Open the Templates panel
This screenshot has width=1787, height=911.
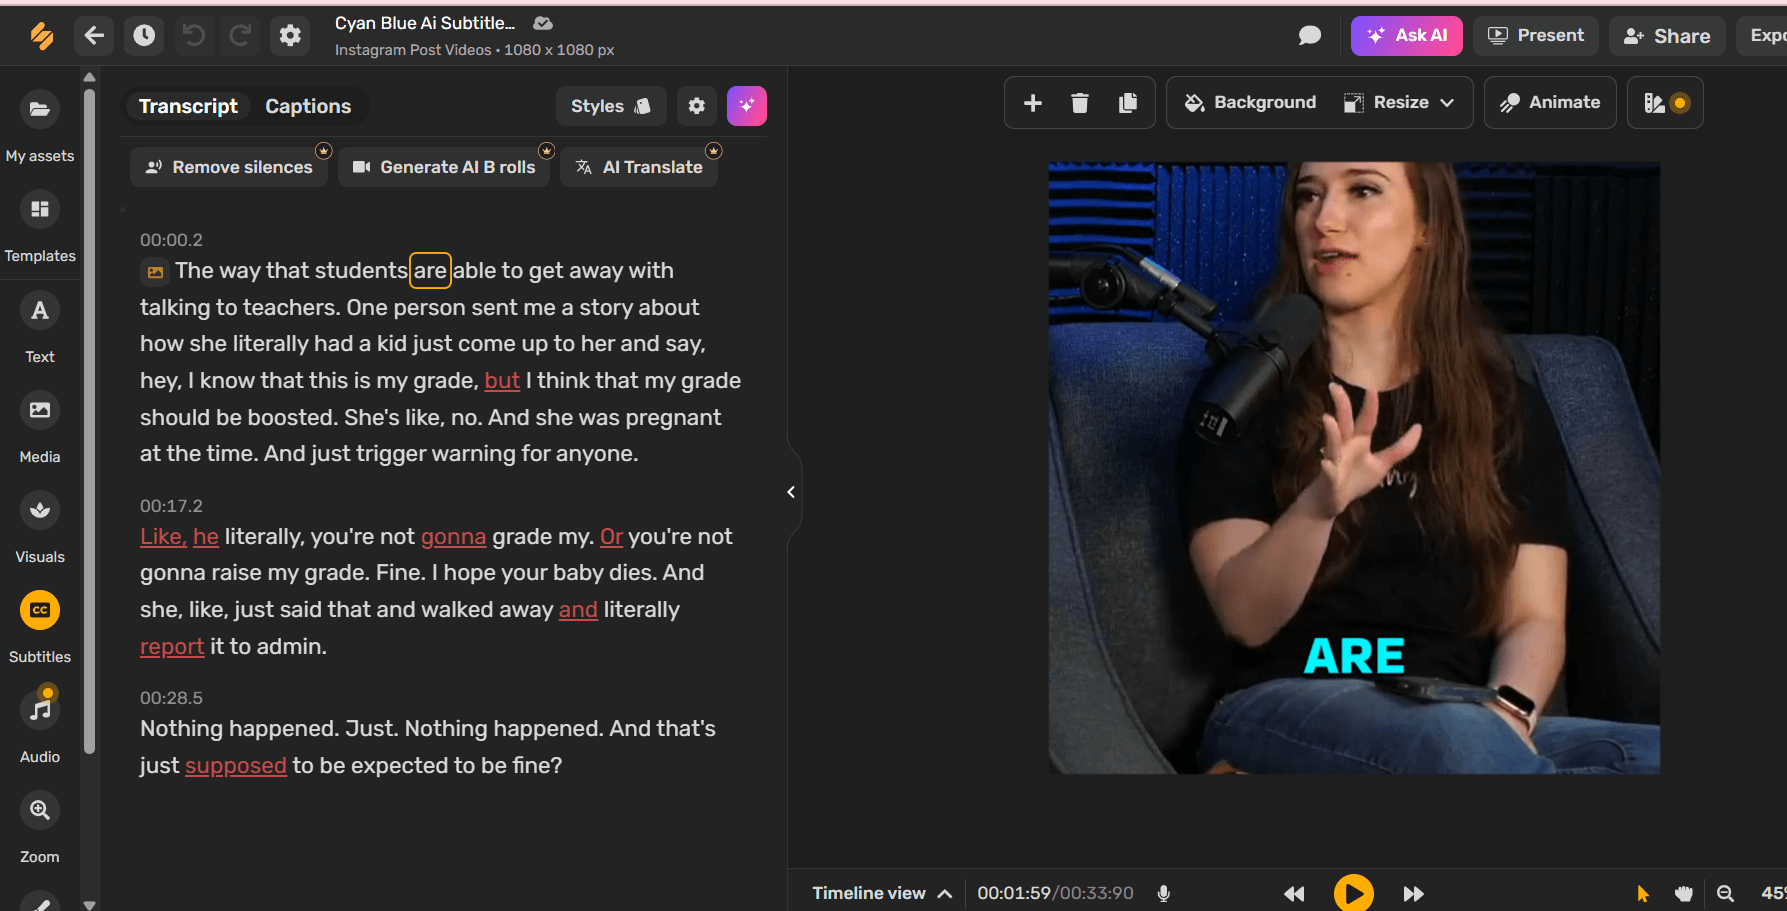point(40,226)
